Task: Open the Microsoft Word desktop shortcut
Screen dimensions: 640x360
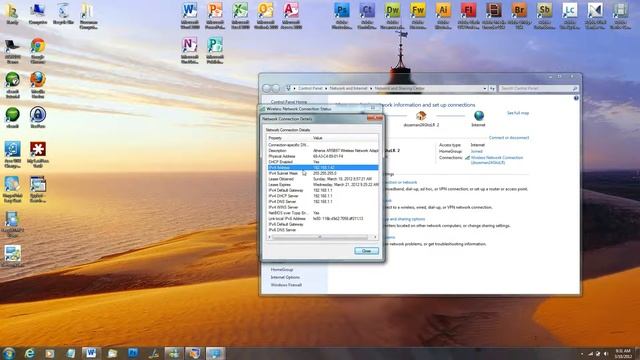Action: click(x=189, y=16)
